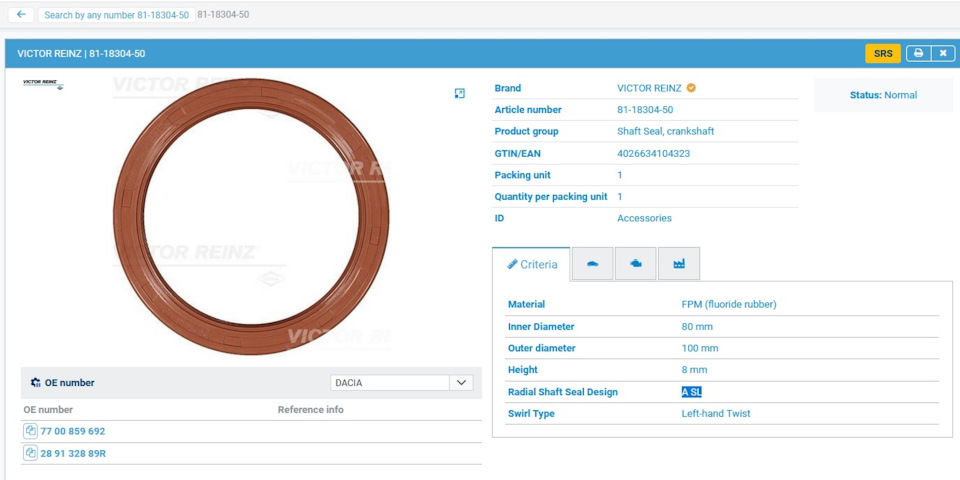Copy OE number 77 00 859 692 icon

tap(31, 431)
